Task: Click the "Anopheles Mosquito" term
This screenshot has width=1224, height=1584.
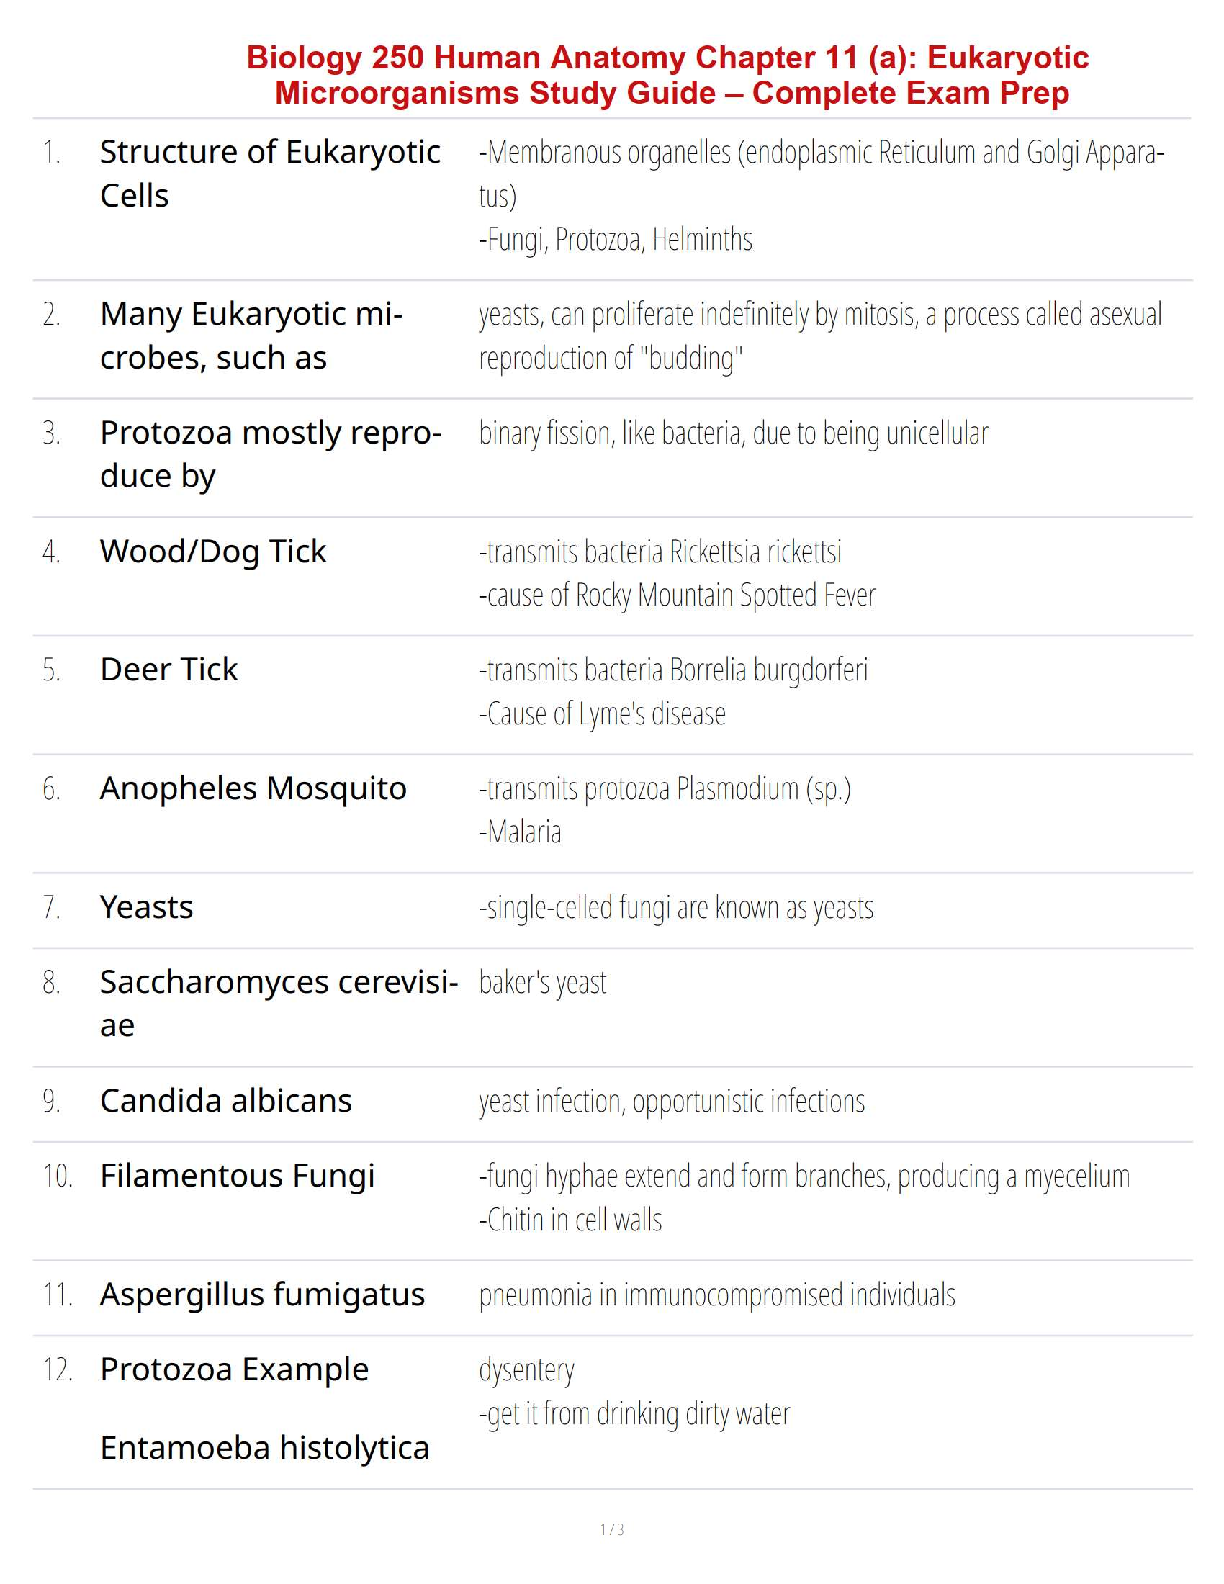Action: pyautogui.click(x=253, y=788)
